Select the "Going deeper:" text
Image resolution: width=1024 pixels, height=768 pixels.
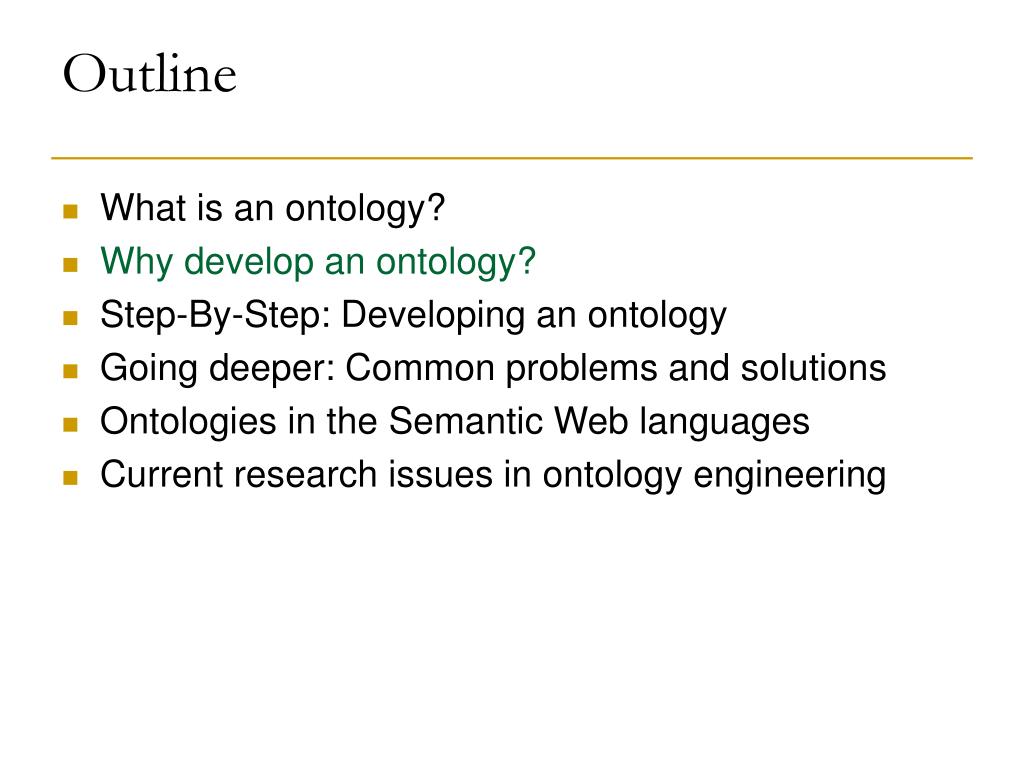(x=217, y=369)
